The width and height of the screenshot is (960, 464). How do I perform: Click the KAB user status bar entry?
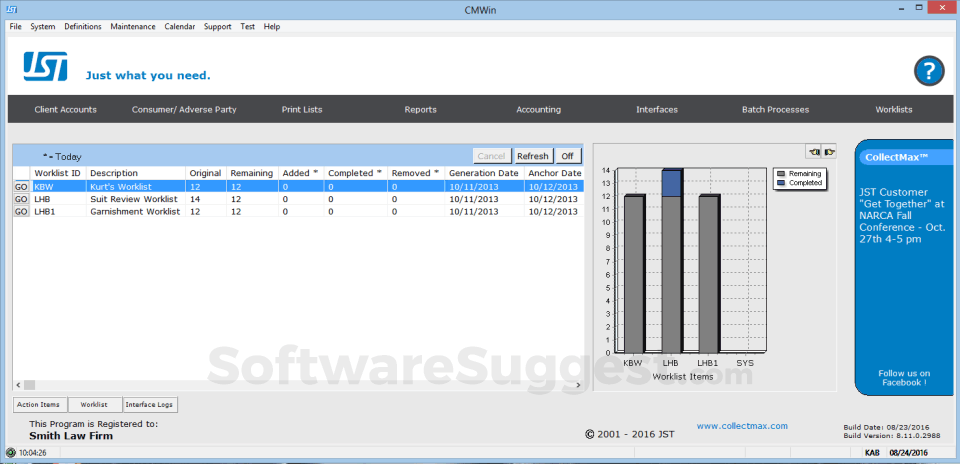click(x=872, y=454)
